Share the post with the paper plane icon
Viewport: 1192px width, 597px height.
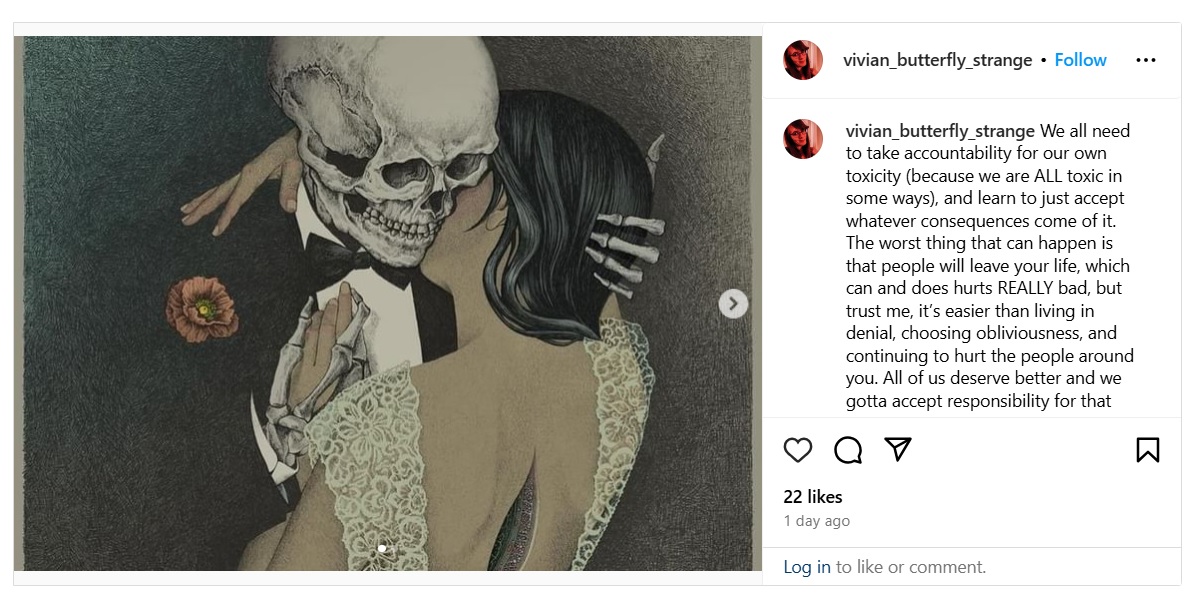coord(898,449)
